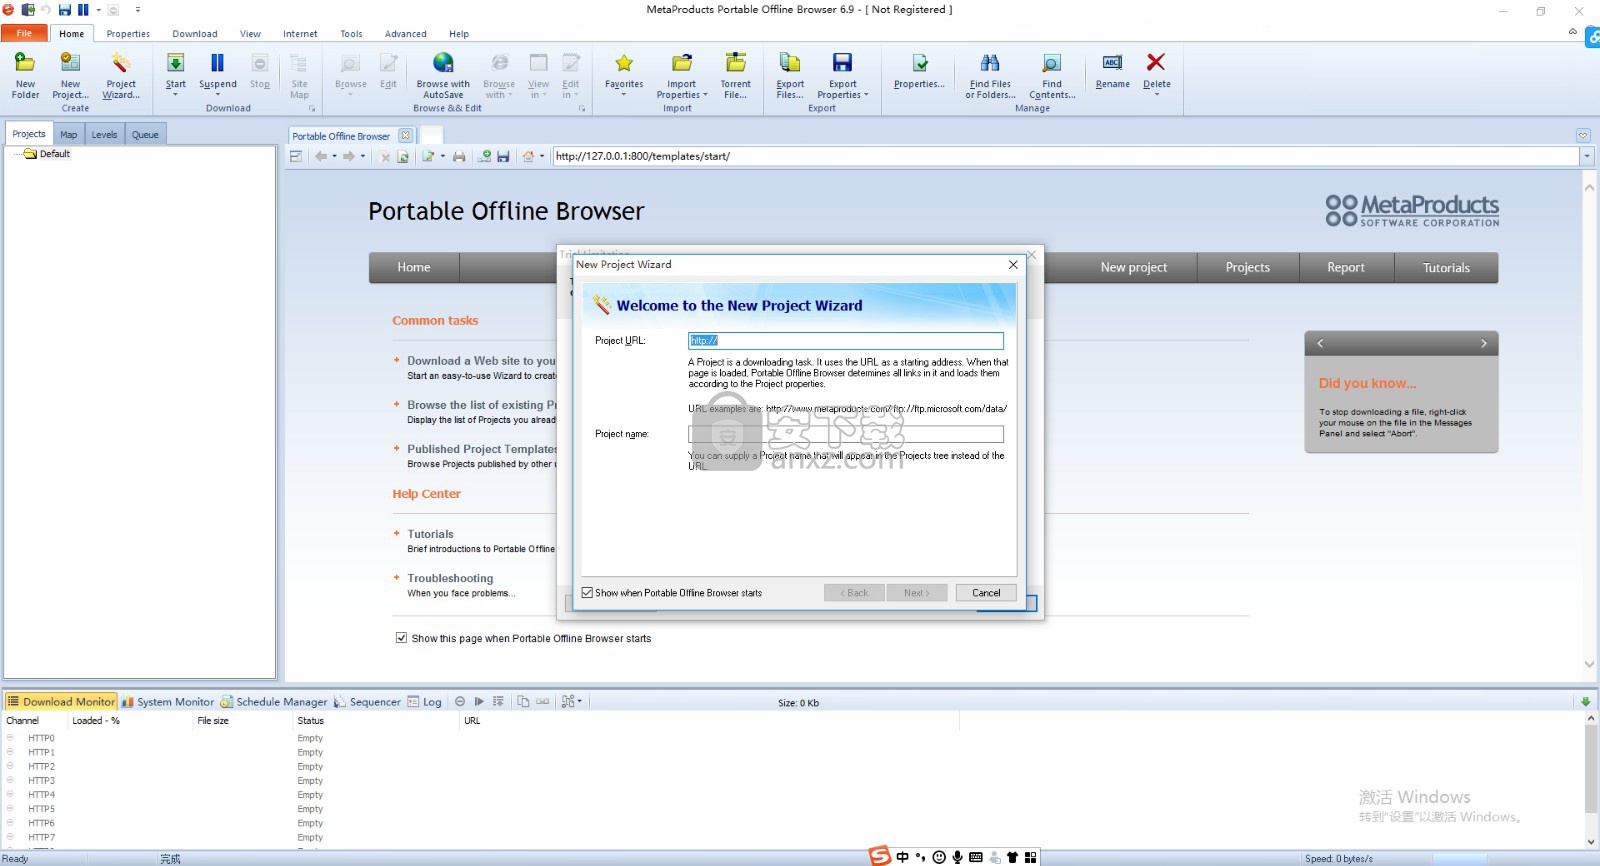Expand the Import Properties dropdown

705,95
